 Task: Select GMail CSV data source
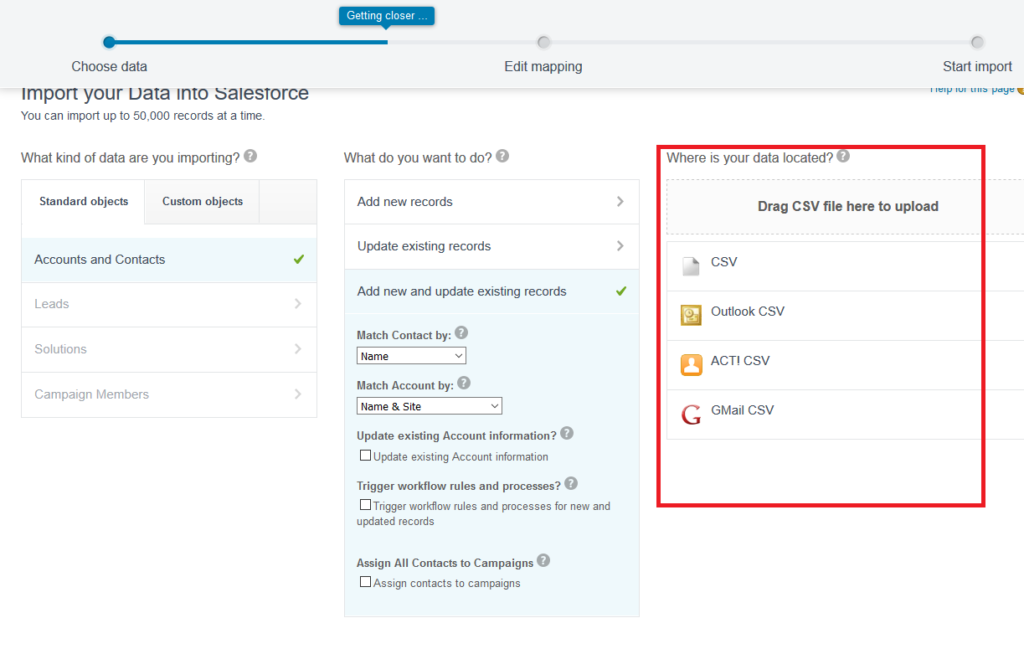coord(845,415)
